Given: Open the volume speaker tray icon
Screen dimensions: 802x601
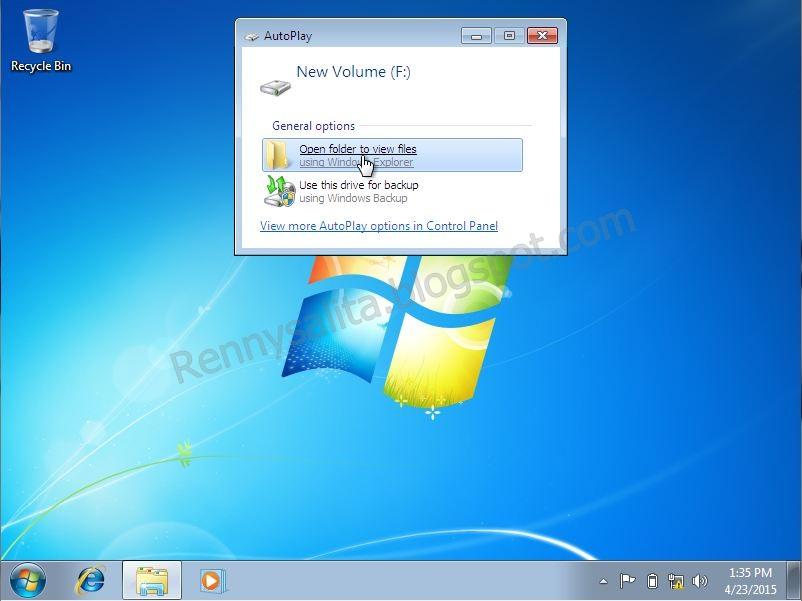Looking at the screenshot, I should [x=699, y=581].
